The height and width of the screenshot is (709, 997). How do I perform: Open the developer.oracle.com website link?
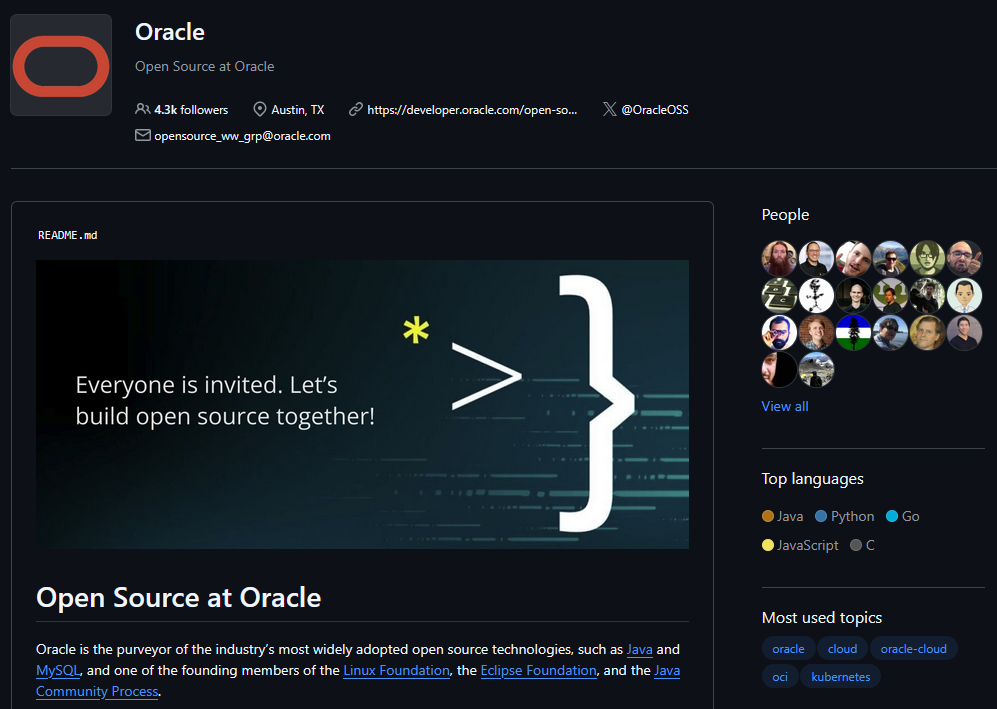pos(472,110)
